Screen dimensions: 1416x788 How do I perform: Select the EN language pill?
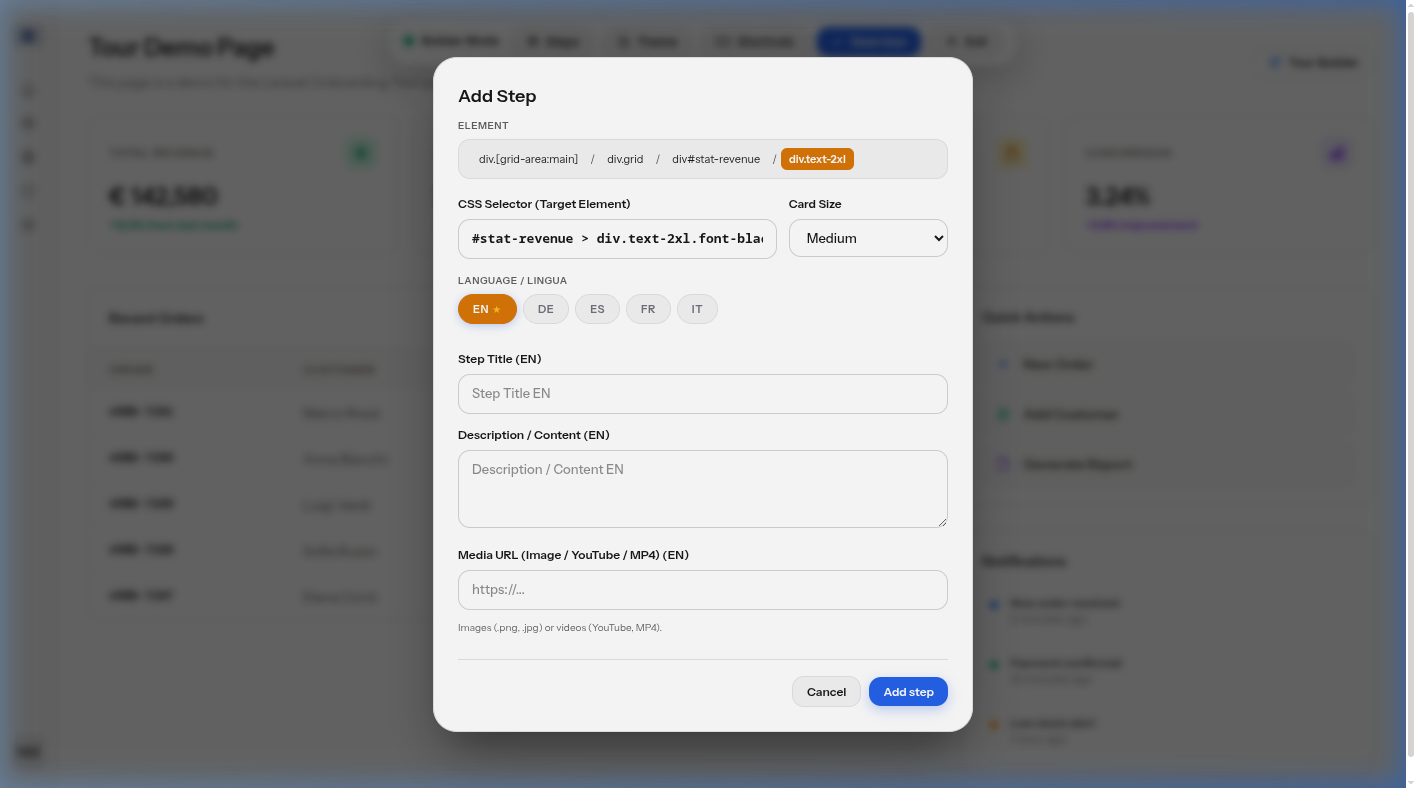click(x=487, y=309)
